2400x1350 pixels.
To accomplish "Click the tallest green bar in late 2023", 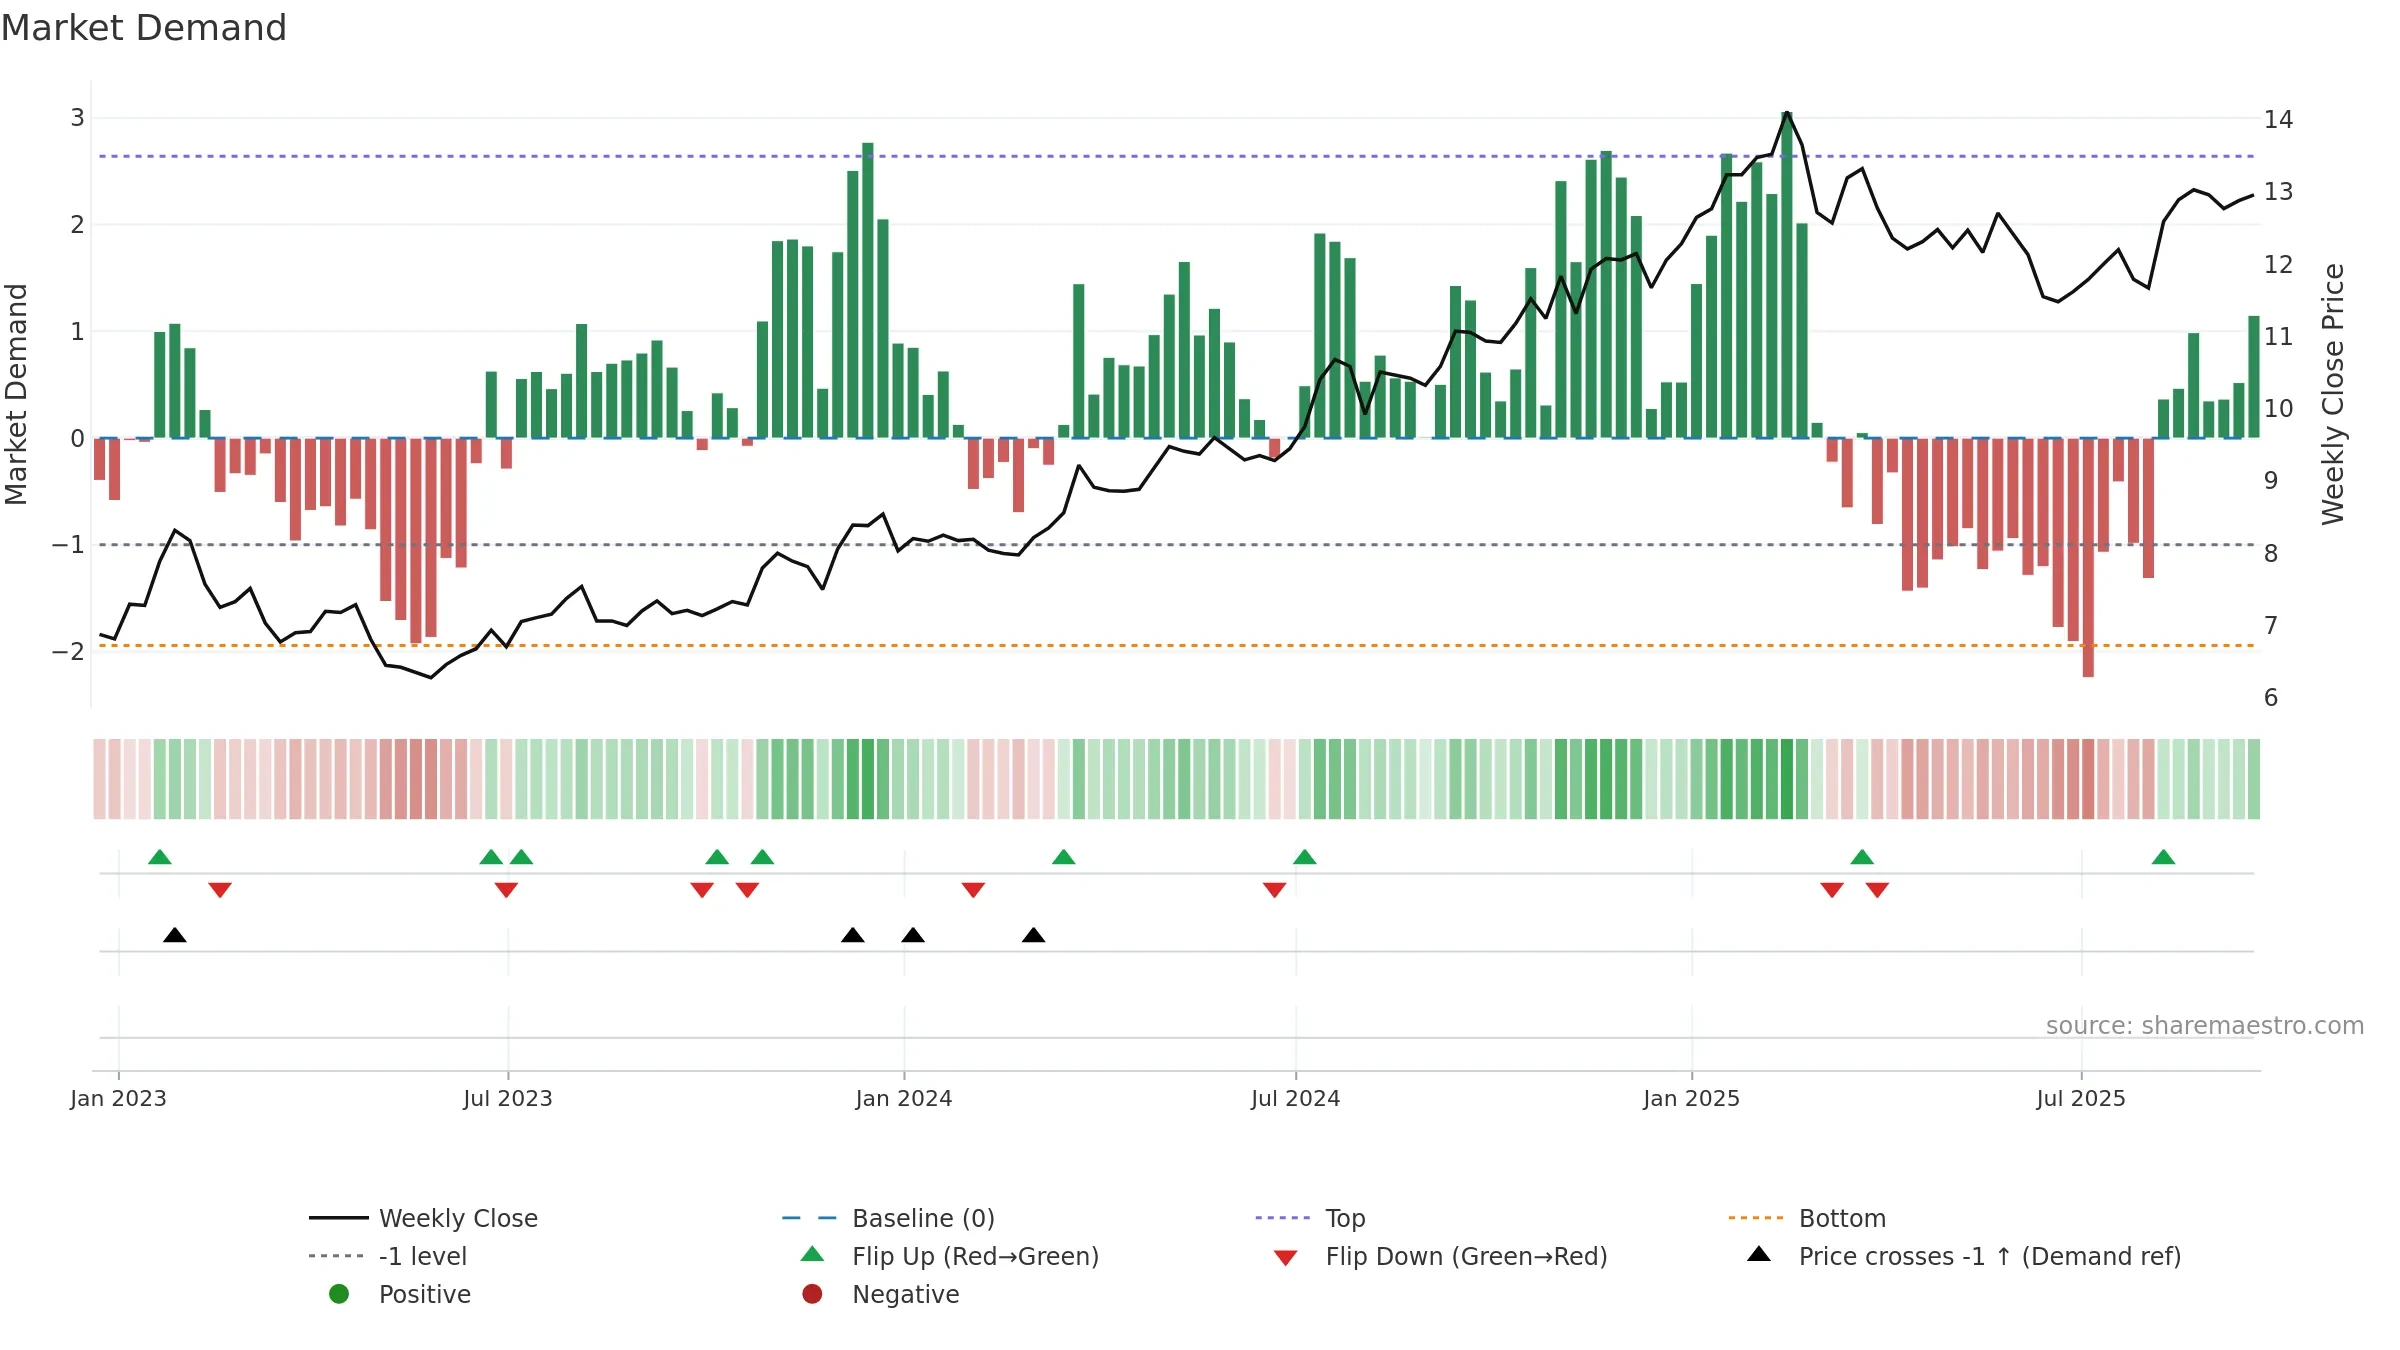I will coord(868,290).
